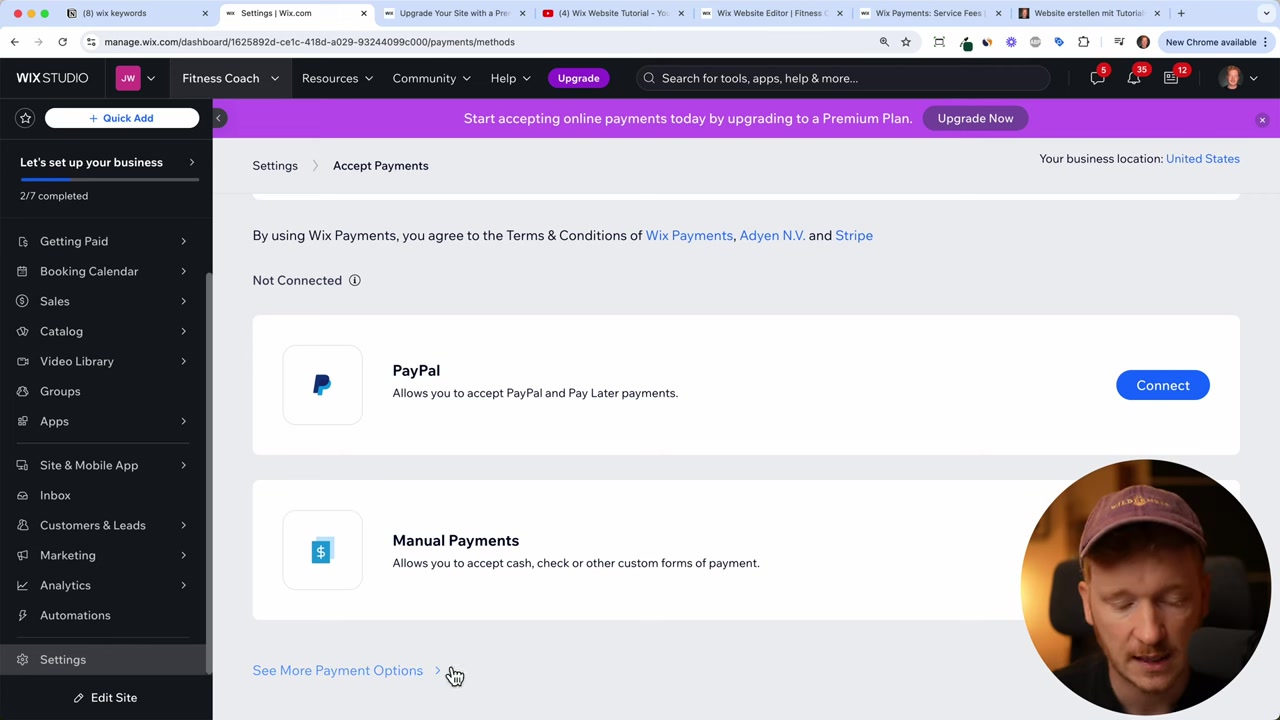Expand the Getting Paid submenu
This screenshot has width=1280, height=720.
click(183, 241)
